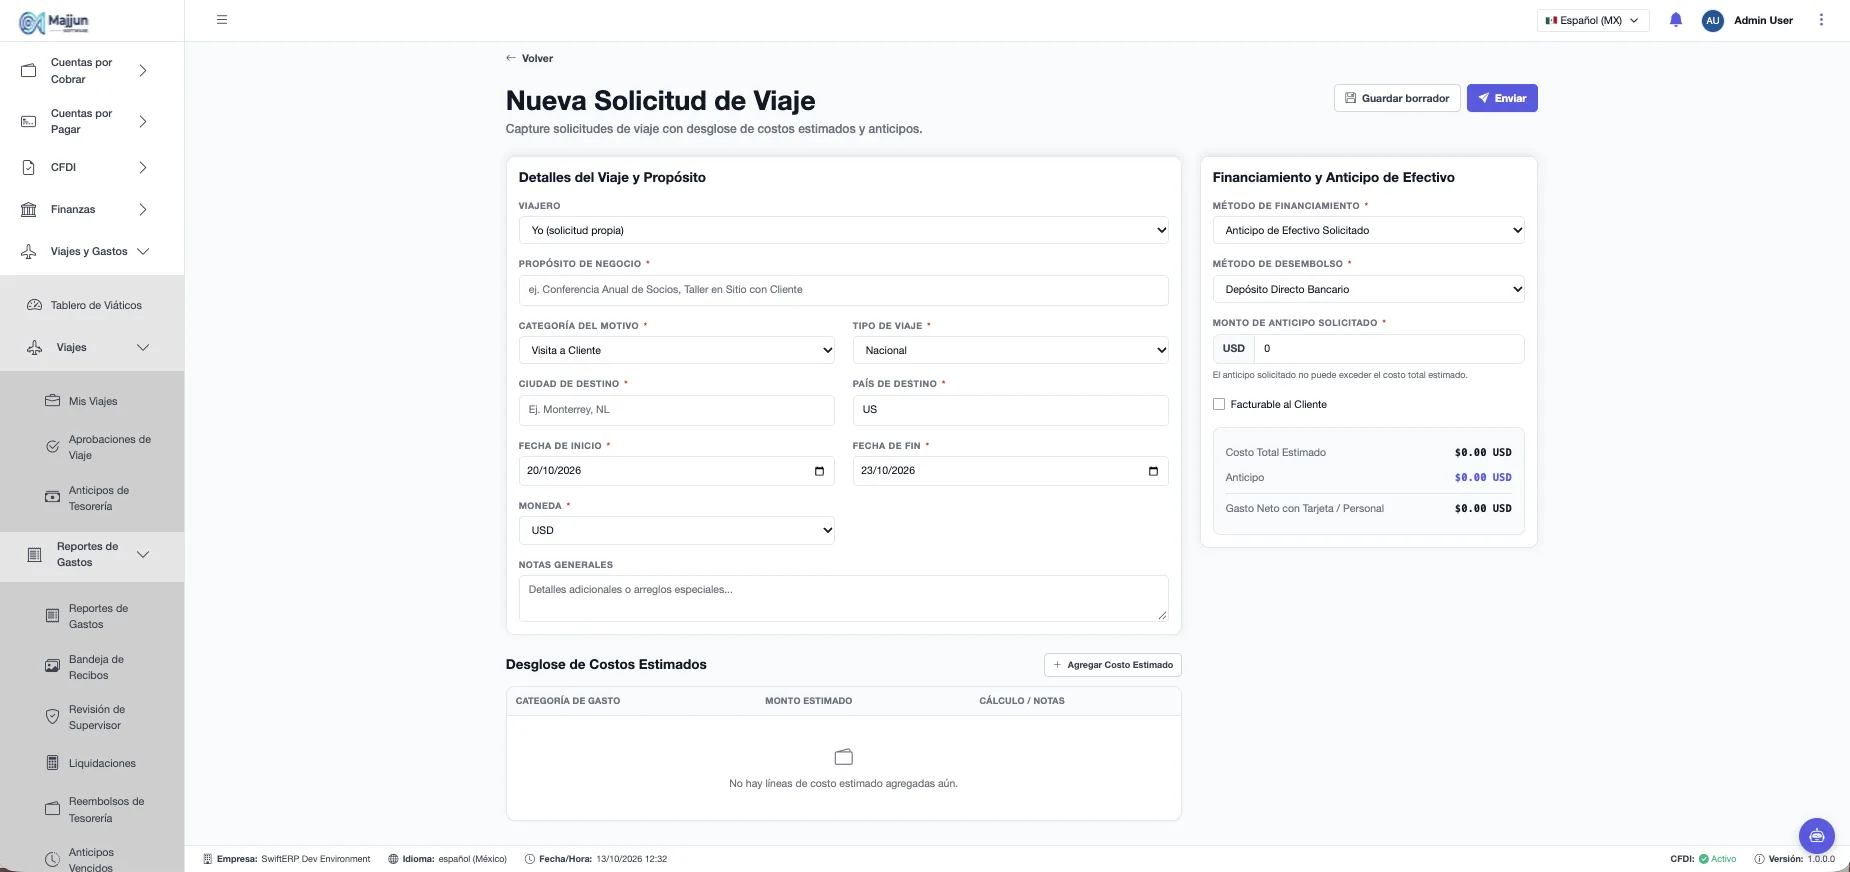Click the País de Destino field
Screen dimensions: 1850x872
tap(1010, 410)
